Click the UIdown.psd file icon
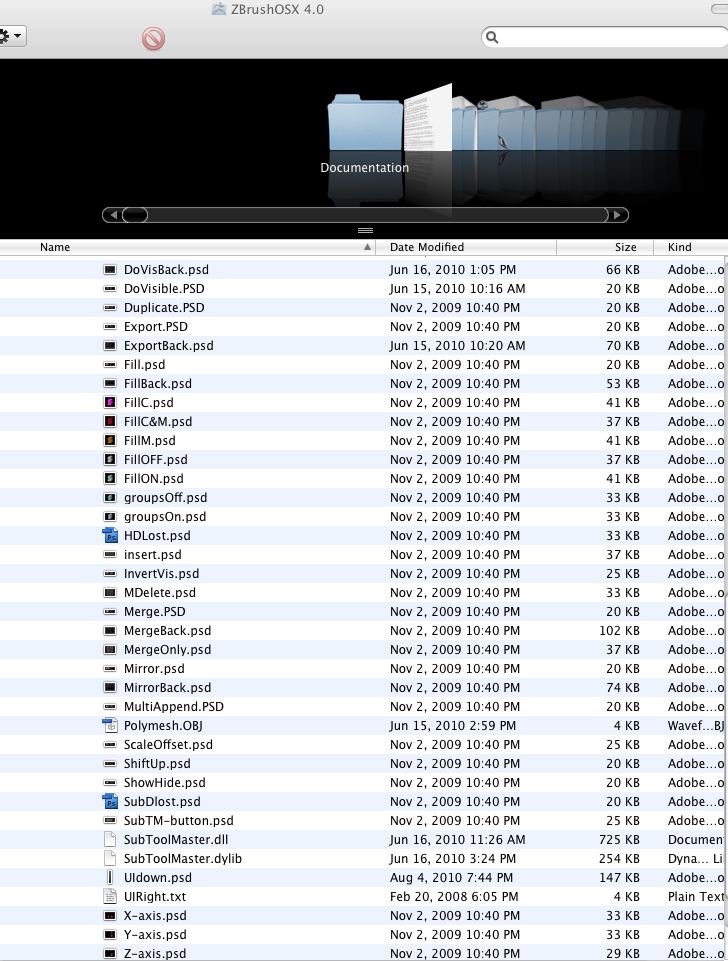Image resolution: width=728 pixels, height=961 pixels. (110, 878)
